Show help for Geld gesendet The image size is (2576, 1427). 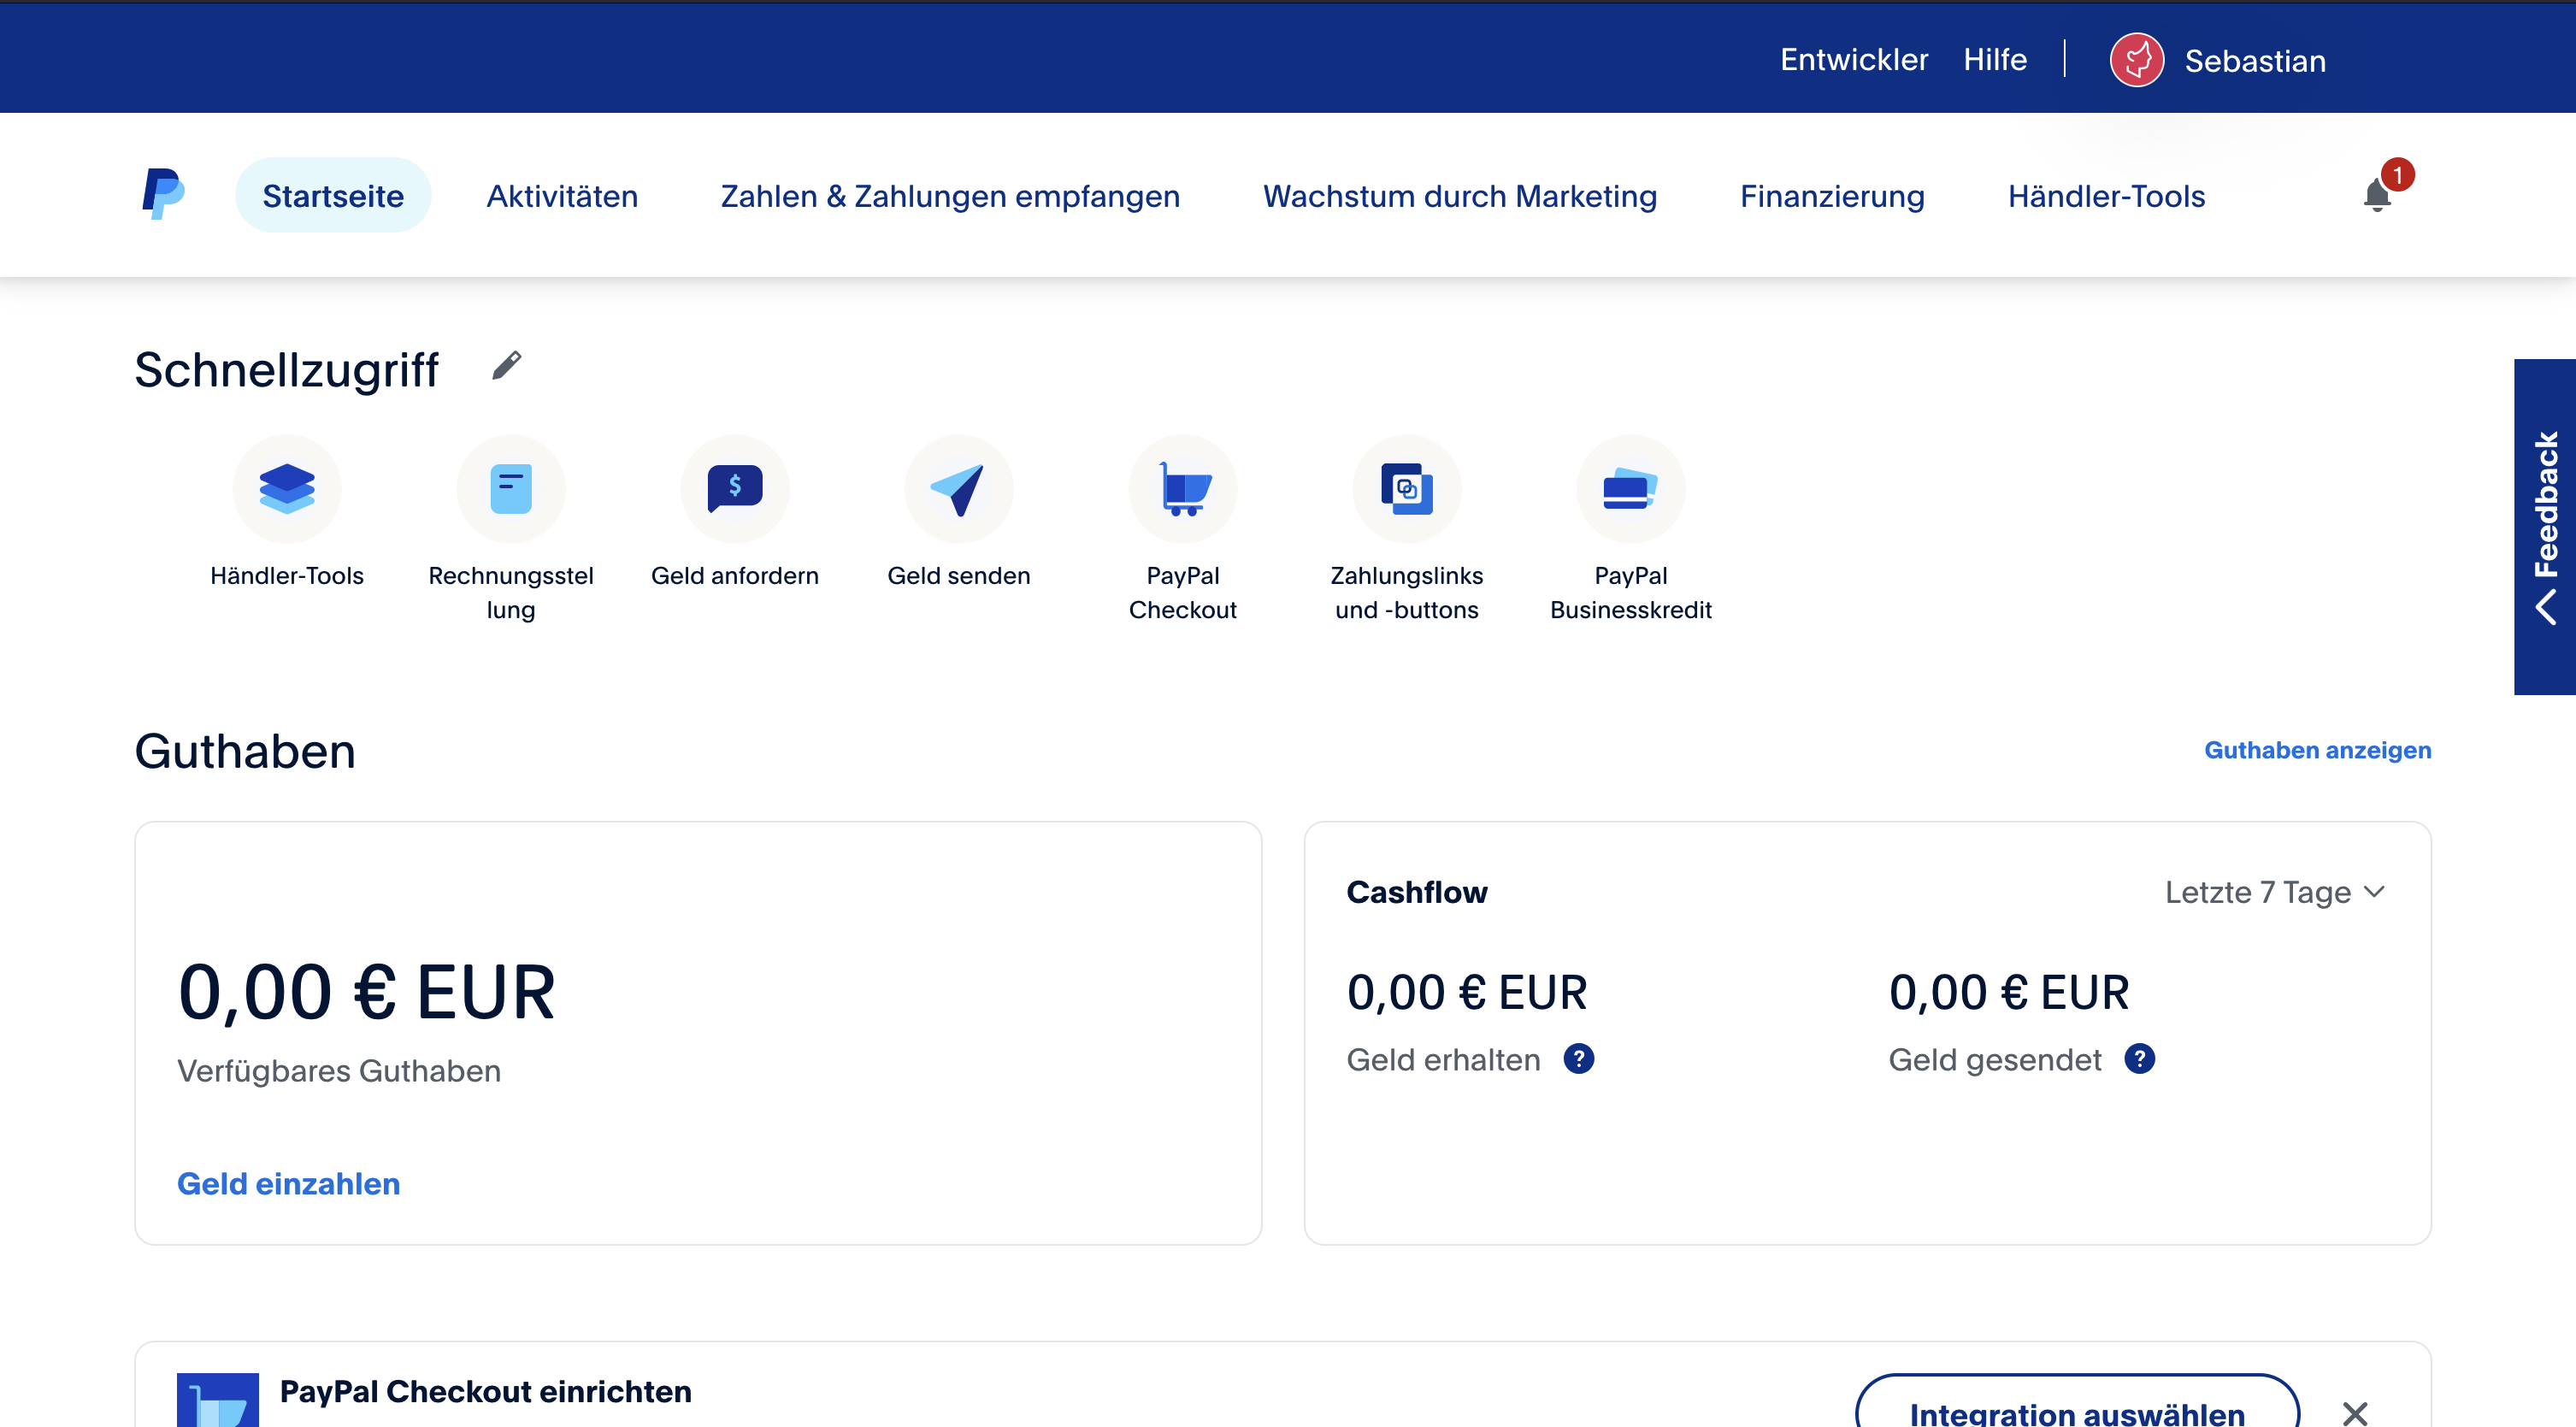tap(2140, 1058)
